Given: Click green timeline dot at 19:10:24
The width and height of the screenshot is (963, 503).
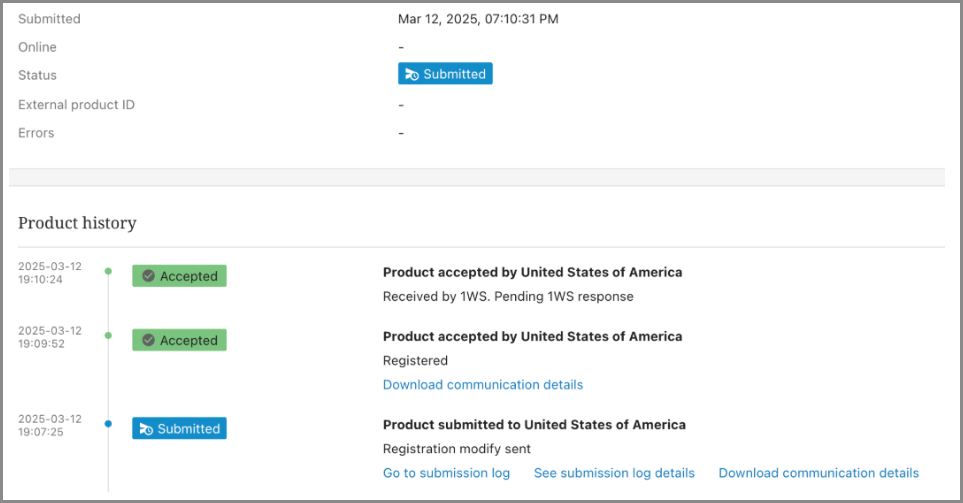Looking at the screenshot, I should click(x=108, y=271).
